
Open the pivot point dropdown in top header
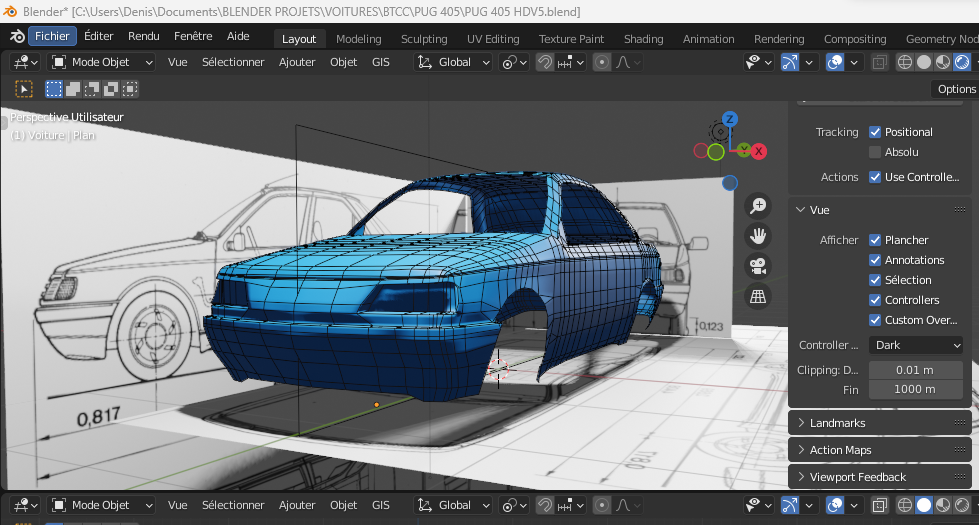point(515,62)
